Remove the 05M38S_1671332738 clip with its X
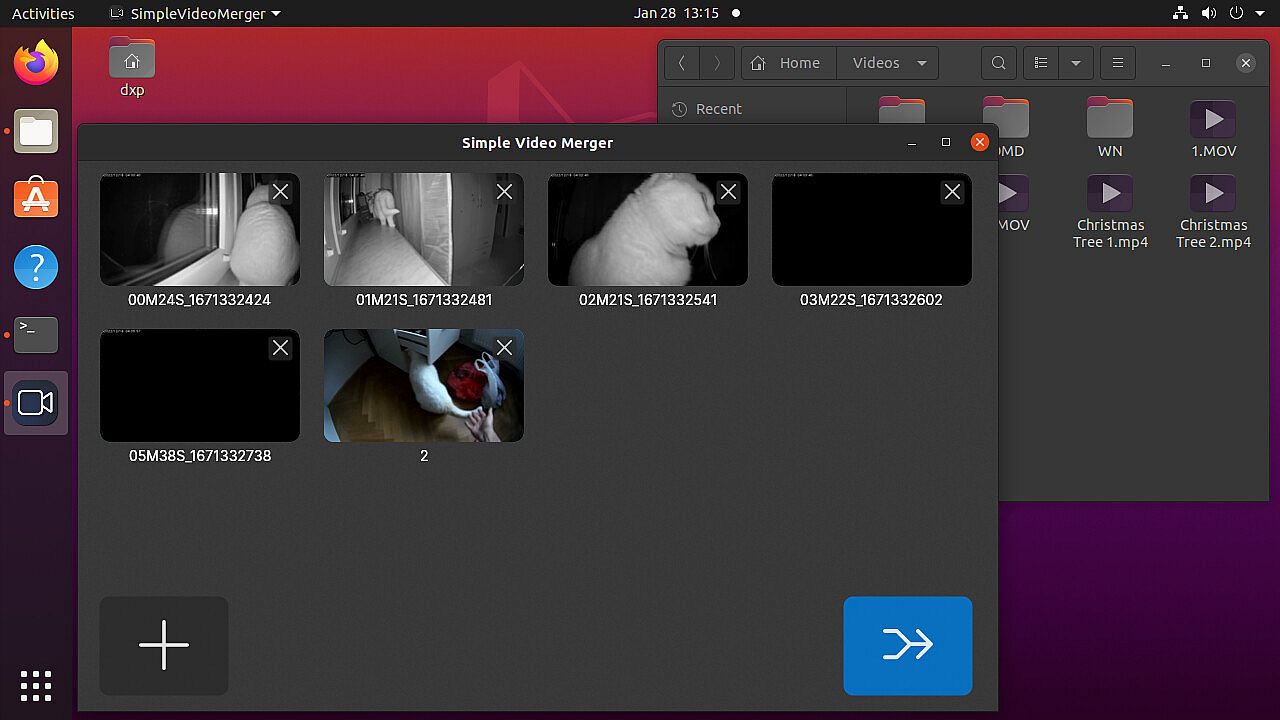The height and width of the screenshot is (720, 1280). point(280,348)
